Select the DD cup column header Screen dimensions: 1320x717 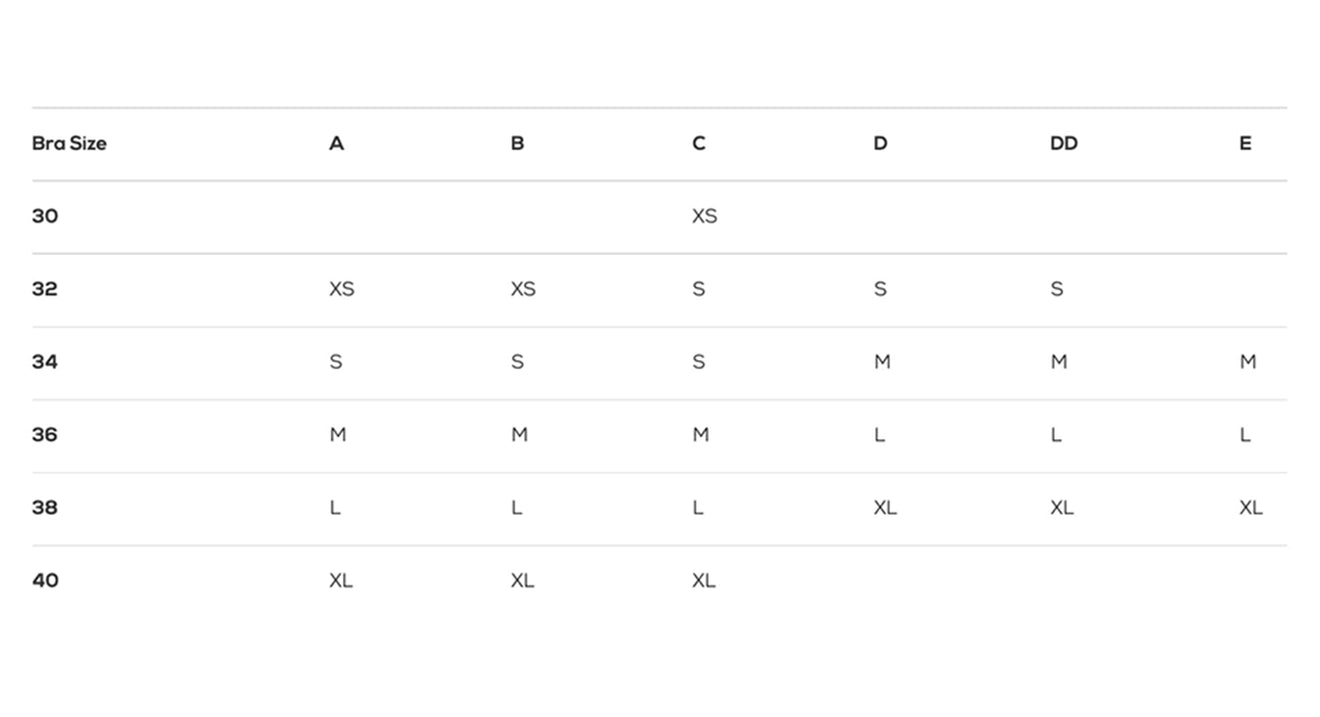(1064, 143)
